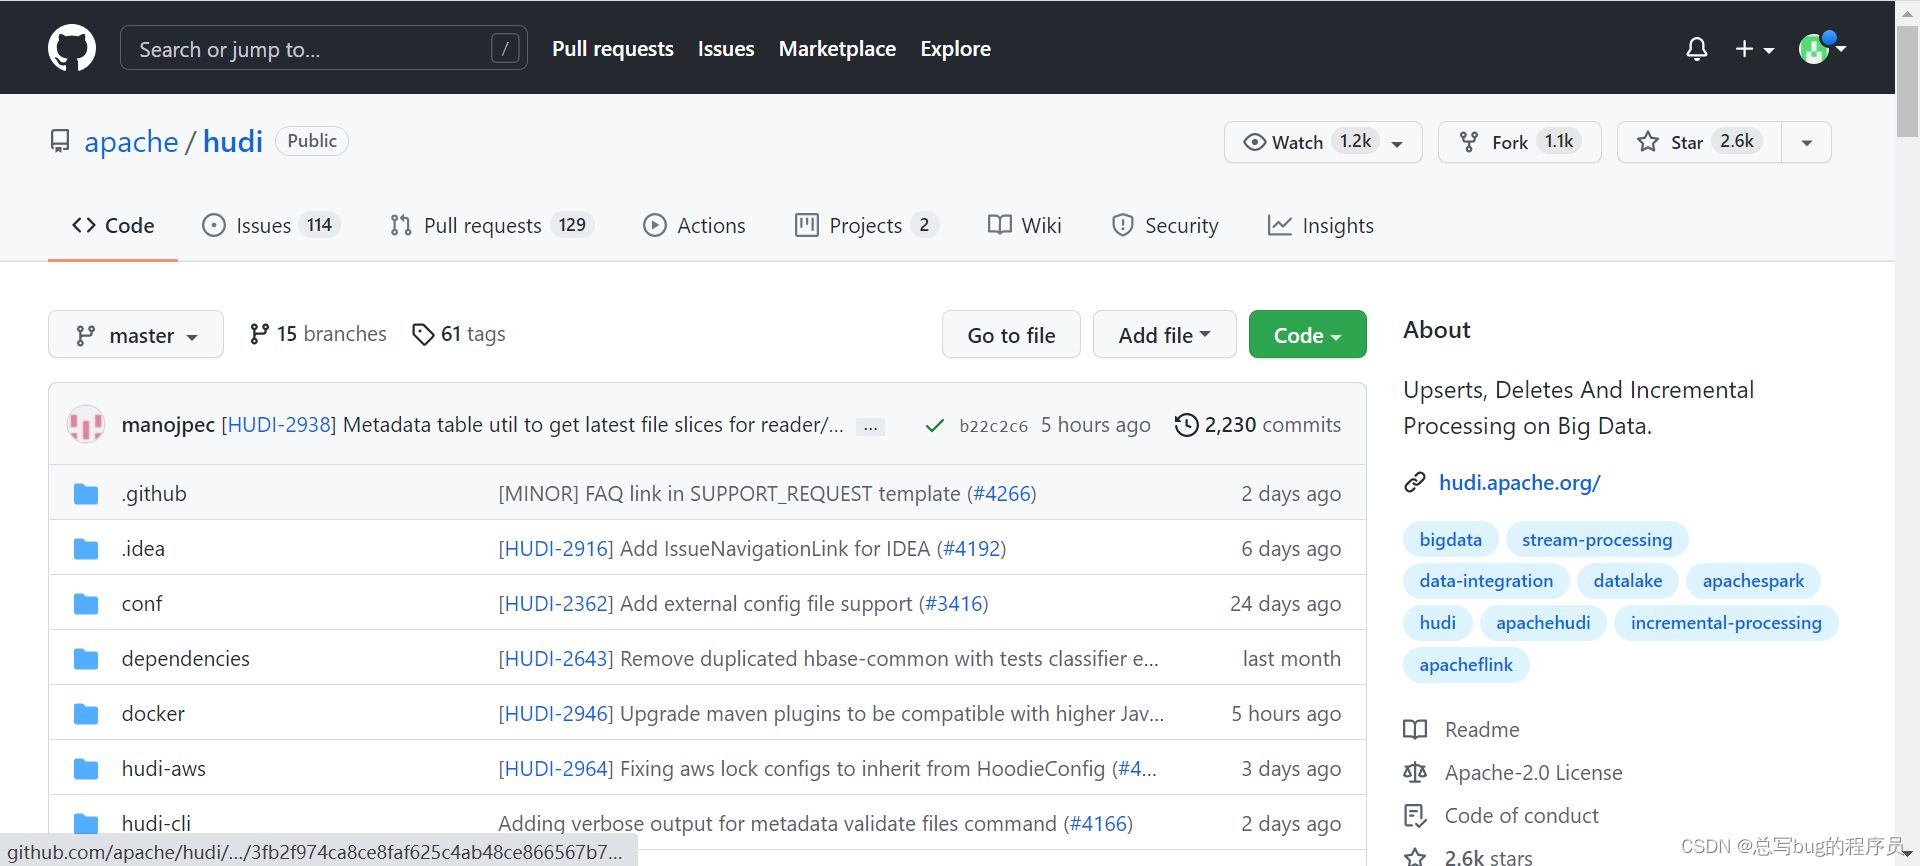Open the Add file dropdown
1920x866 pixels.
pos(1164,335)
